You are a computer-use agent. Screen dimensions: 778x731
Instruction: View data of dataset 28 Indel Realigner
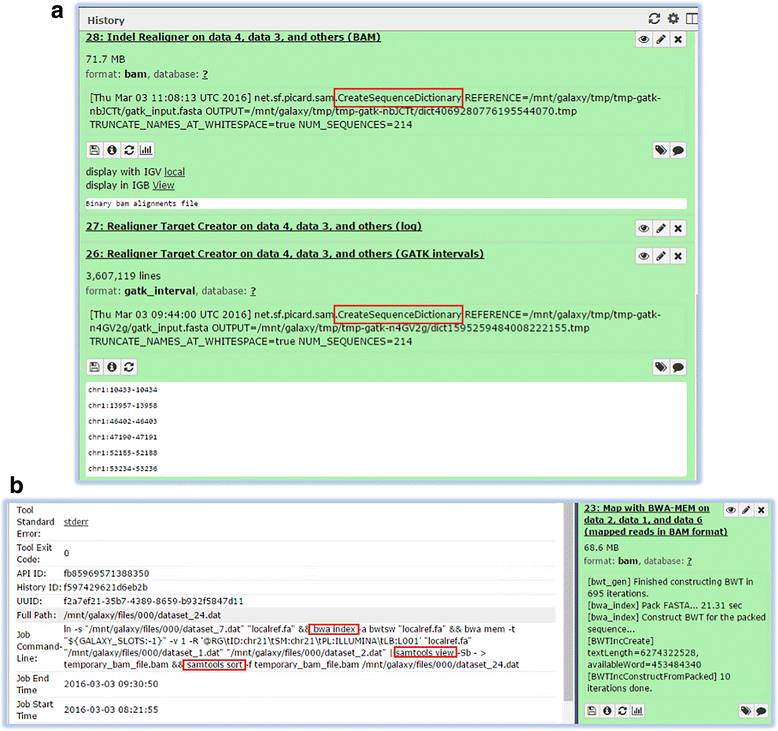click(x=644, y=39)
